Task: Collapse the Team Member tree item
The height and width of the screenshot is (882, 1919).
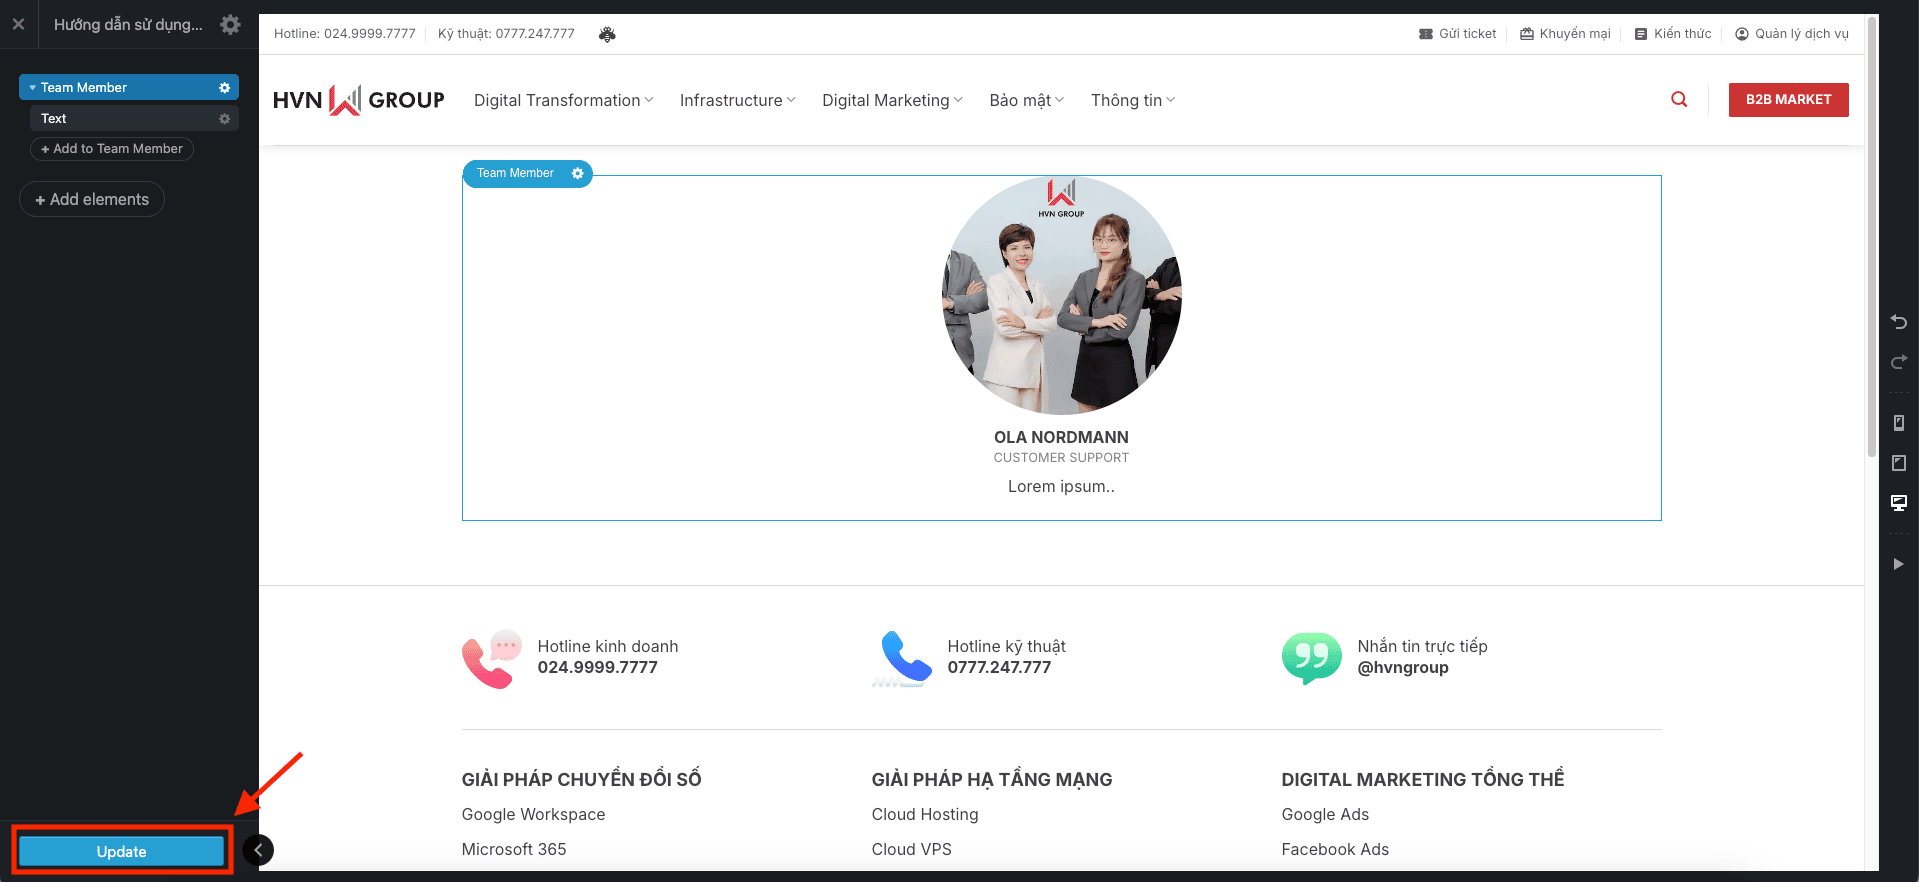Action: pos(32,88)
